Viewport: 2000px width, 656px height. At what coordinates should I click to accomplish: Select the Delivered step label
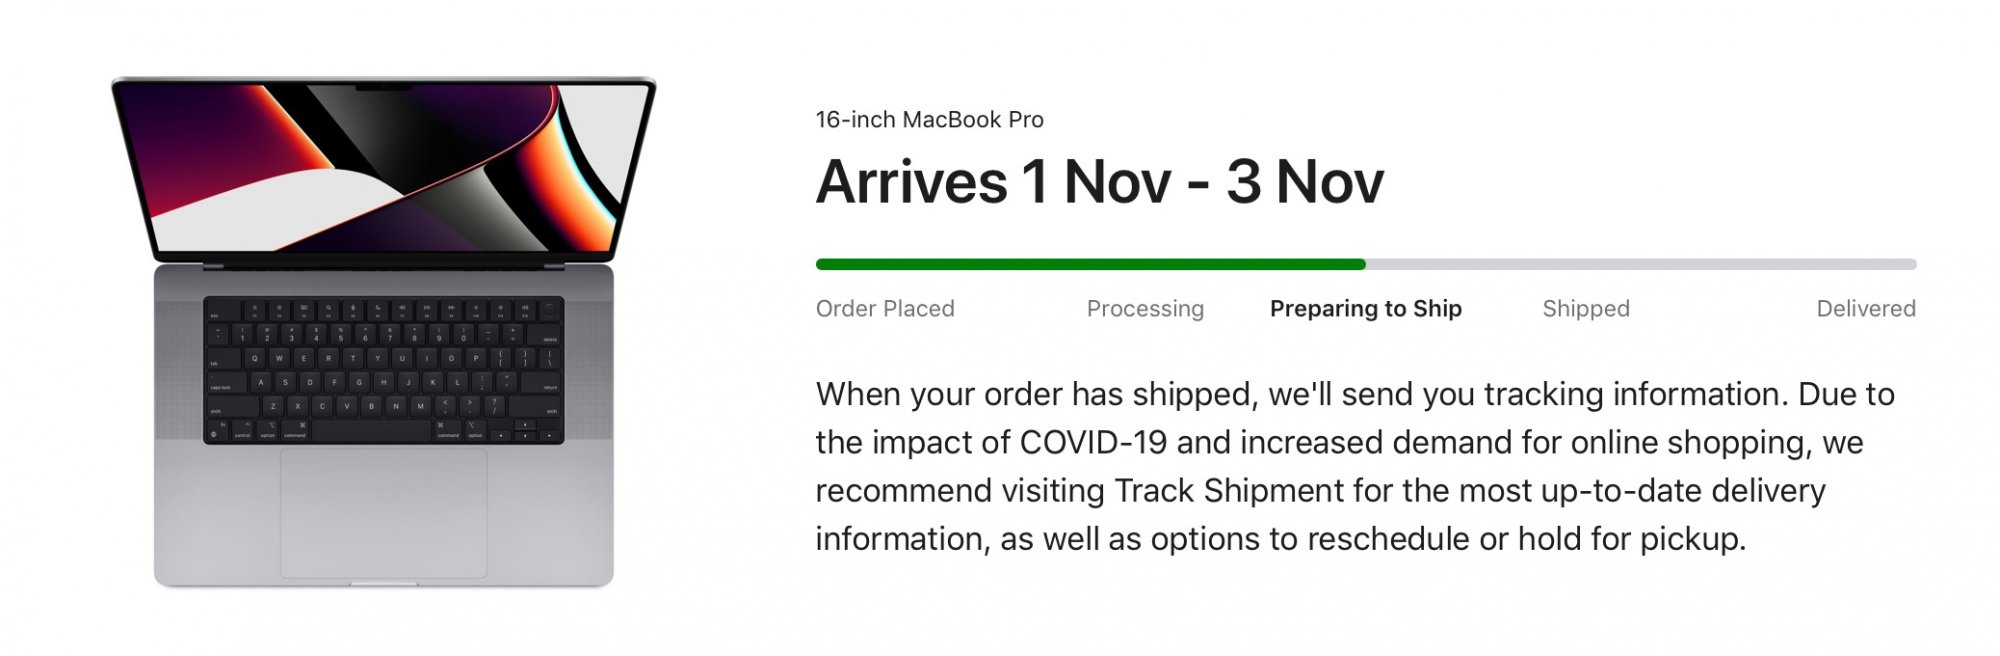click(1866, 309)
